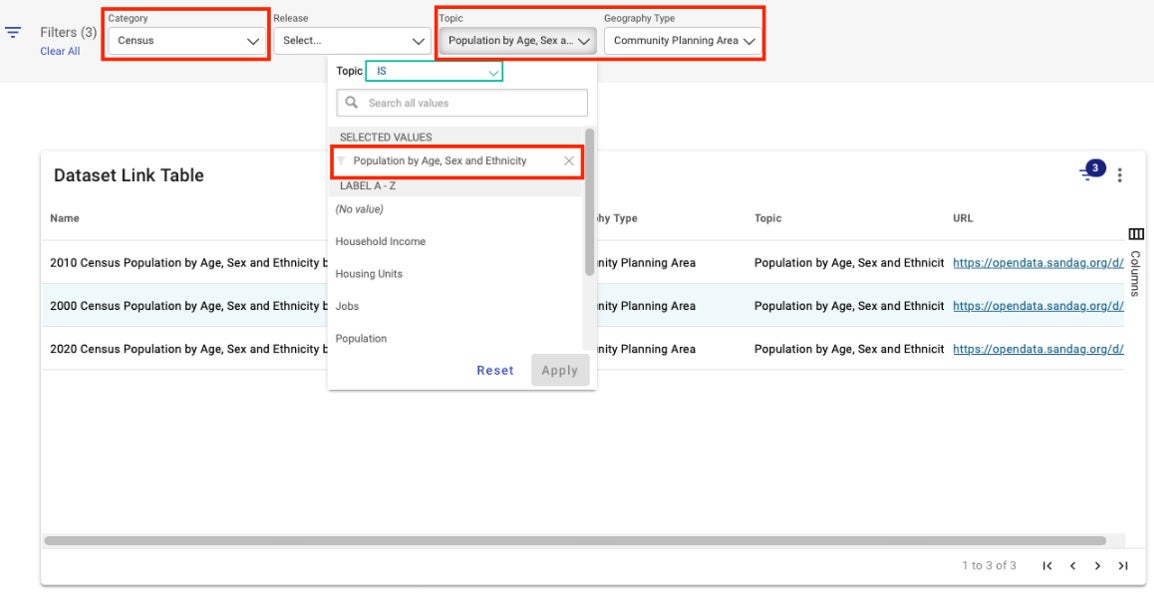Go to the previous page of results
The image size is (1154, 597).
pos(1072,566)
